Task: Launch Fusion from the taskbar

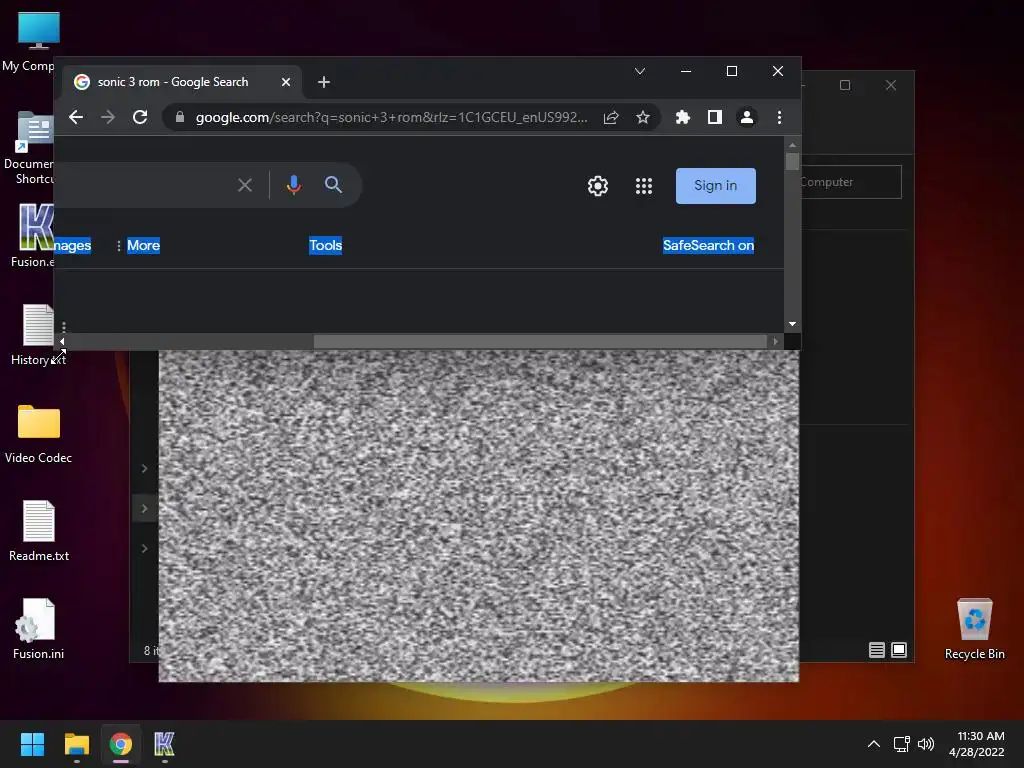Action: [164, 744]
